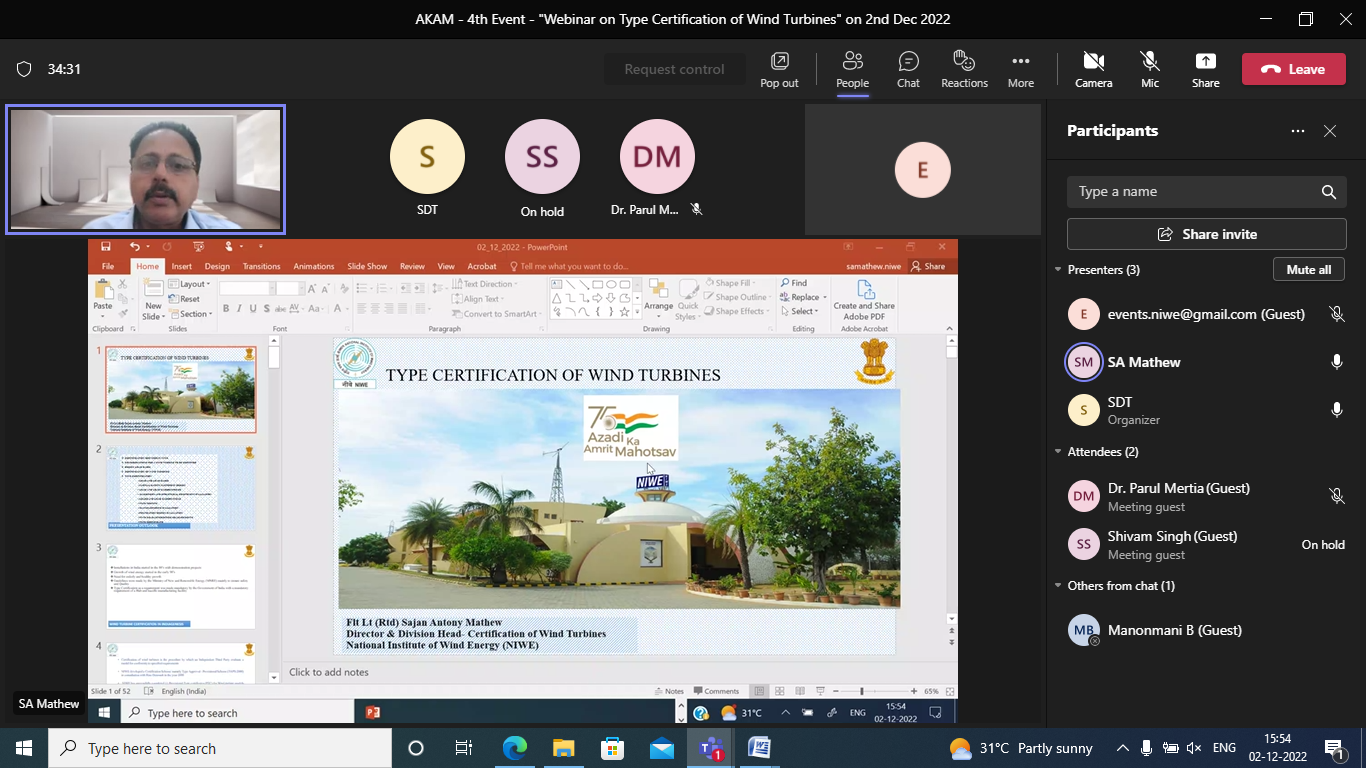
Task: Open the Chat panel
Action: pos(908,69)
